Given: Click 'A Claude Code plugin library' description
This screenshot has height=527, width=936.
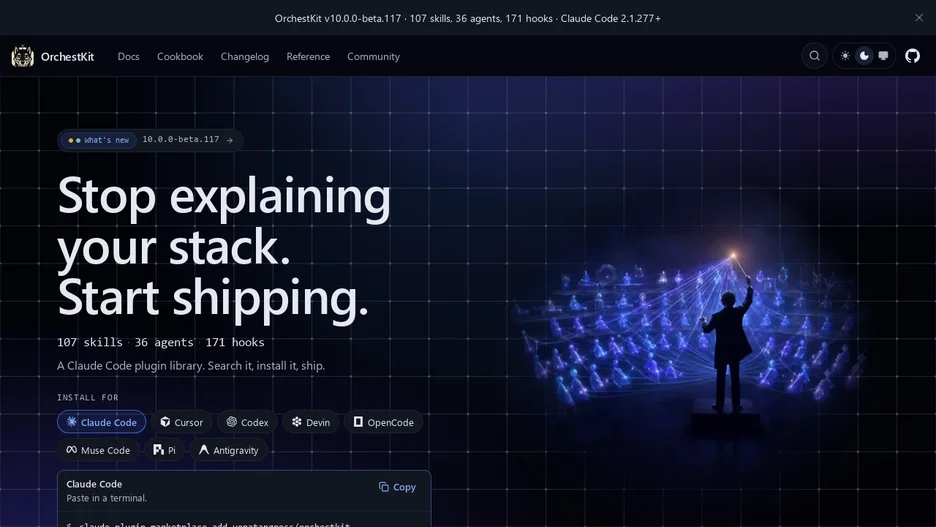Looking at the screenshot, I should pos(191,366).
